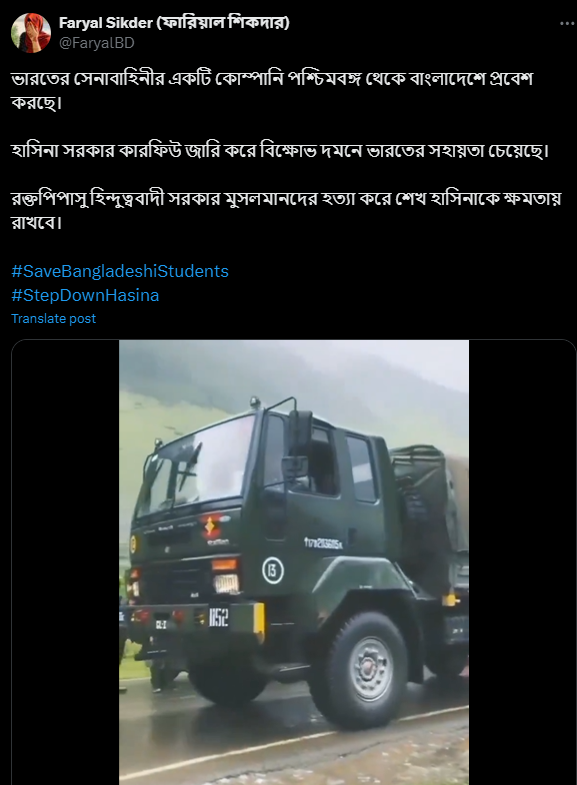Open the #StepDownHasina hashtag
Viewport: 577px width, 785px height.
tap(85, 295)
